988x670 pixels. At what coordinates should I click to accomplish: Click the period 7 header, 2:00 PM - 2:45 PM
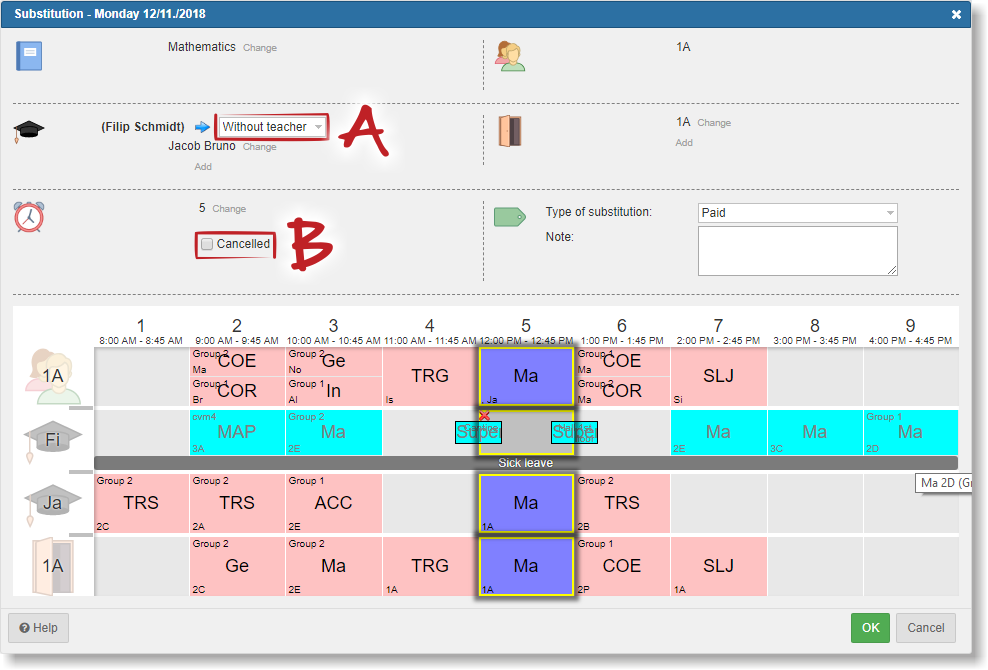click(x=718, y=332)
